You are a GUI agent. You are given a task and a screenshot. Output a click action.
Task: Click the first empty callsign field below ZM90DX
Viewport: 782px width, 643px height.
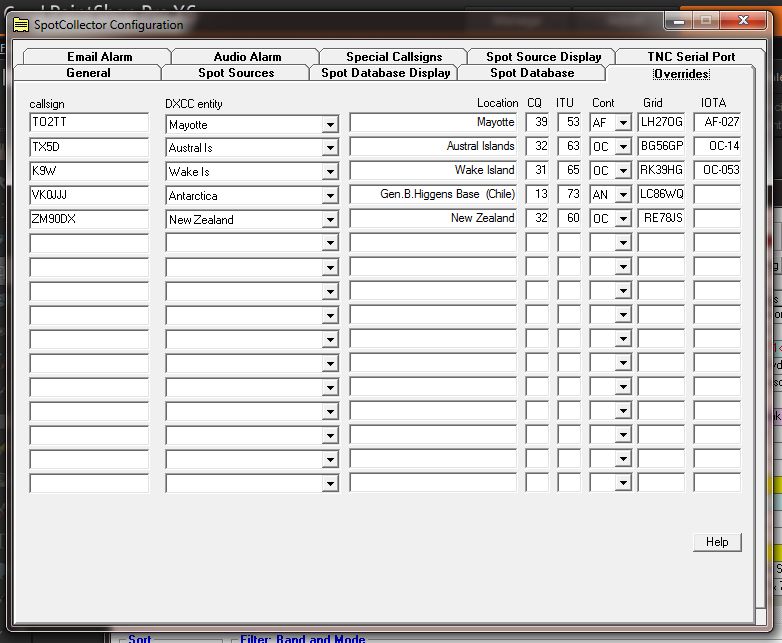pyautogui.click(x=89, y=242)
